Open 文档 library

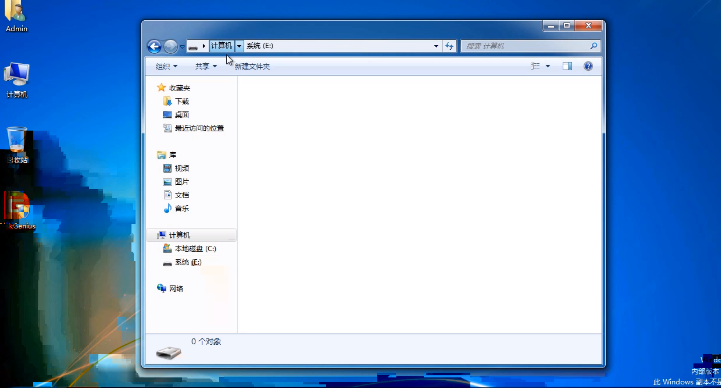[182, 195]
